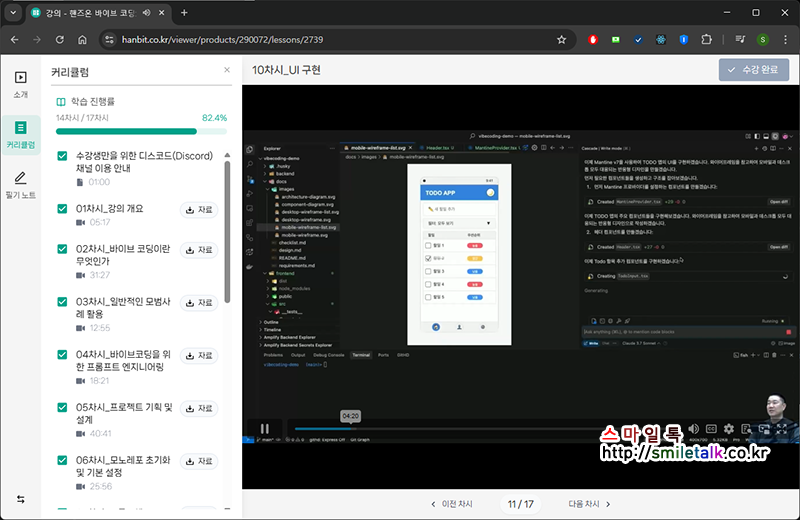Open the browser tab search dropdown
The width and height of the screenshot is (800, 520).
coord(14,13)
